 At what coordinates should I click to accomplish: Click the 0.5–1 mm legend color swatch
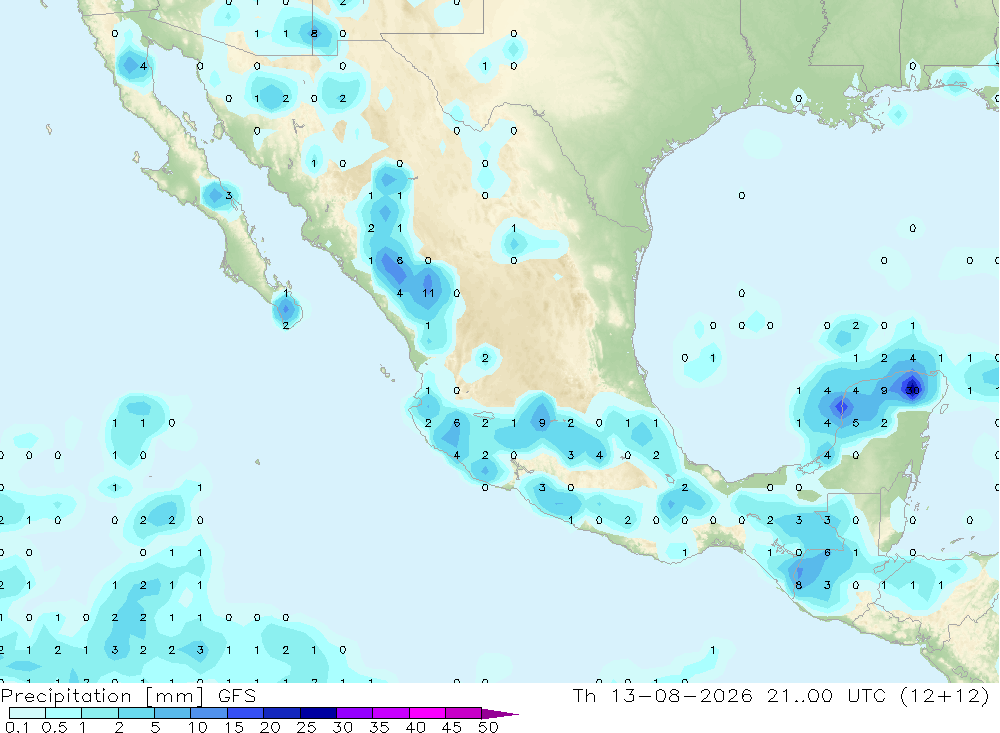point(64,713)
